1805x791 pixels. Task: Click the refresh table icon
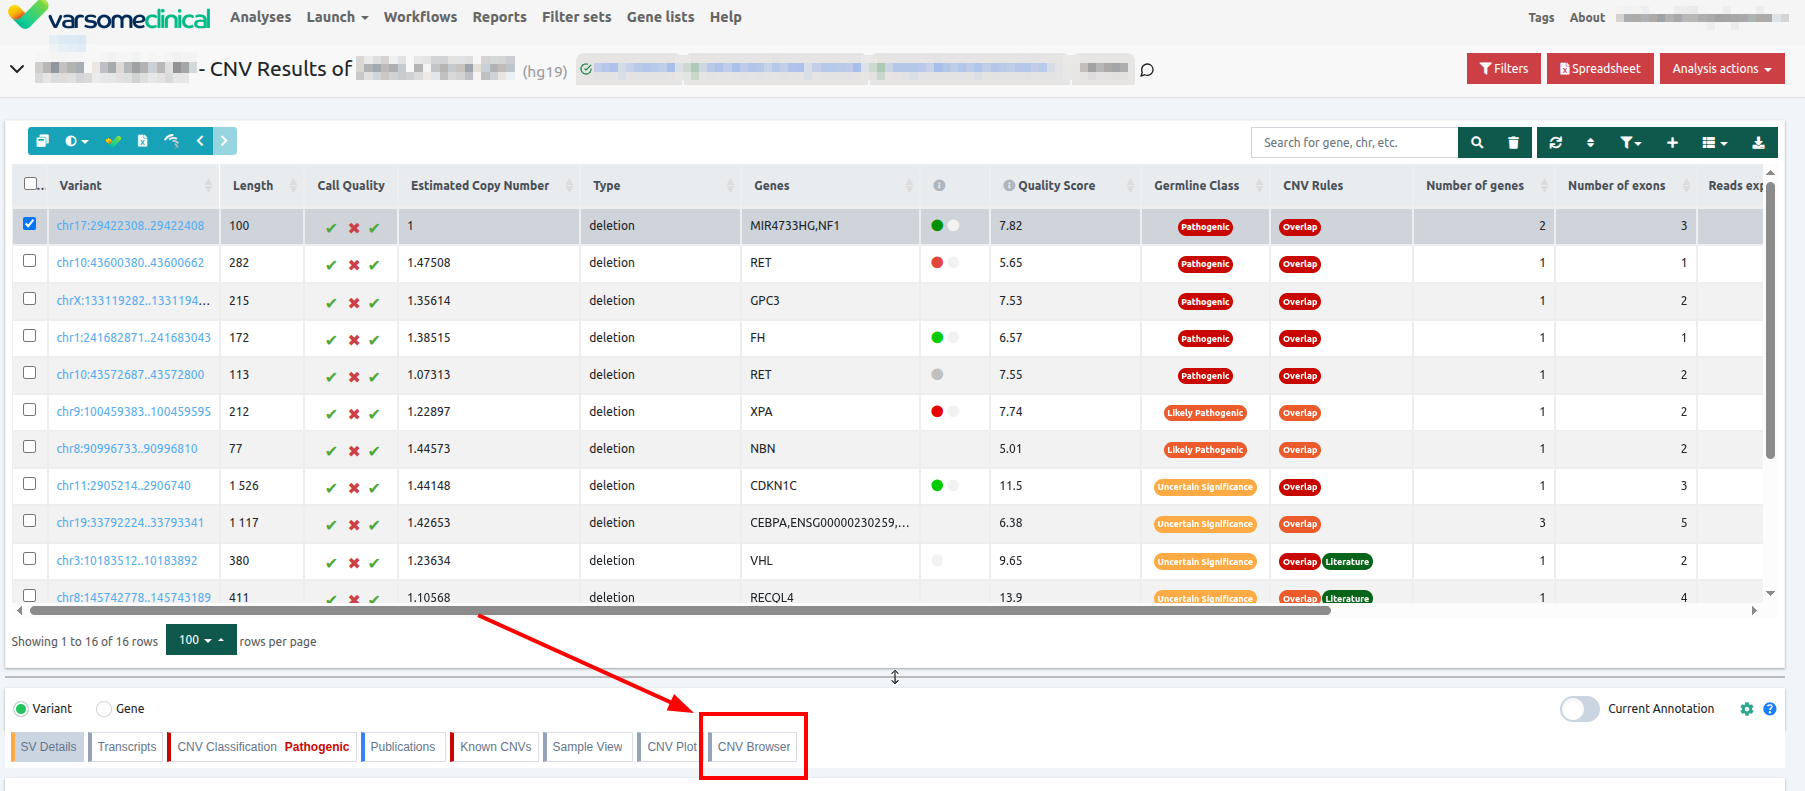[x=1555, y=143]
